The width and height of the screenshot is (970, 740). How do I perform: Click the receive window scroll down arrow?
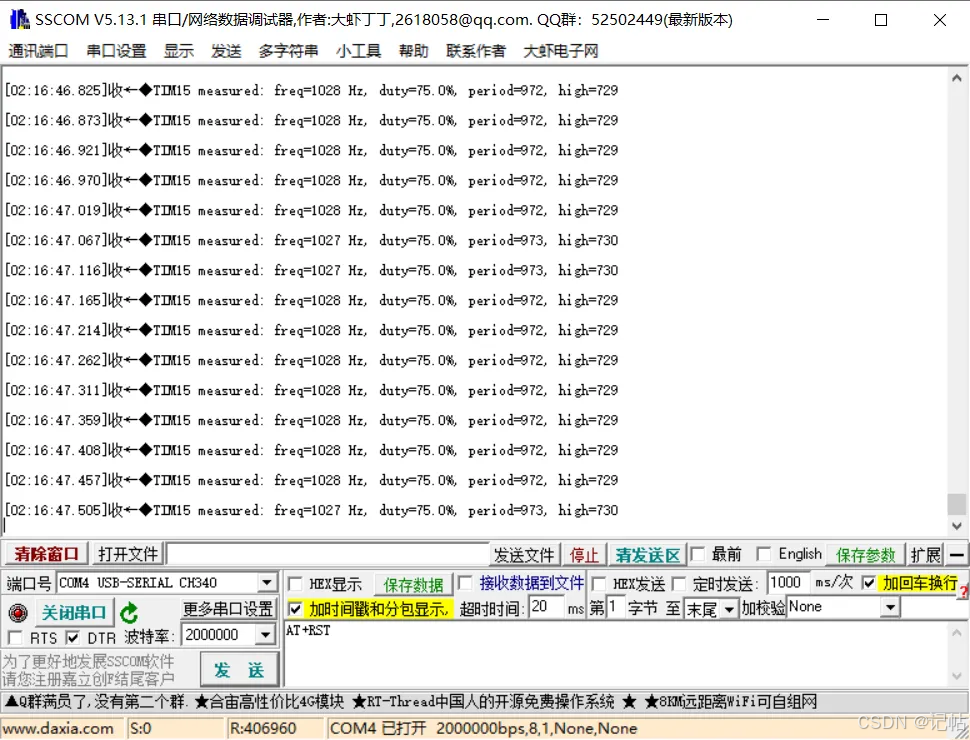(x=956, y=526)
